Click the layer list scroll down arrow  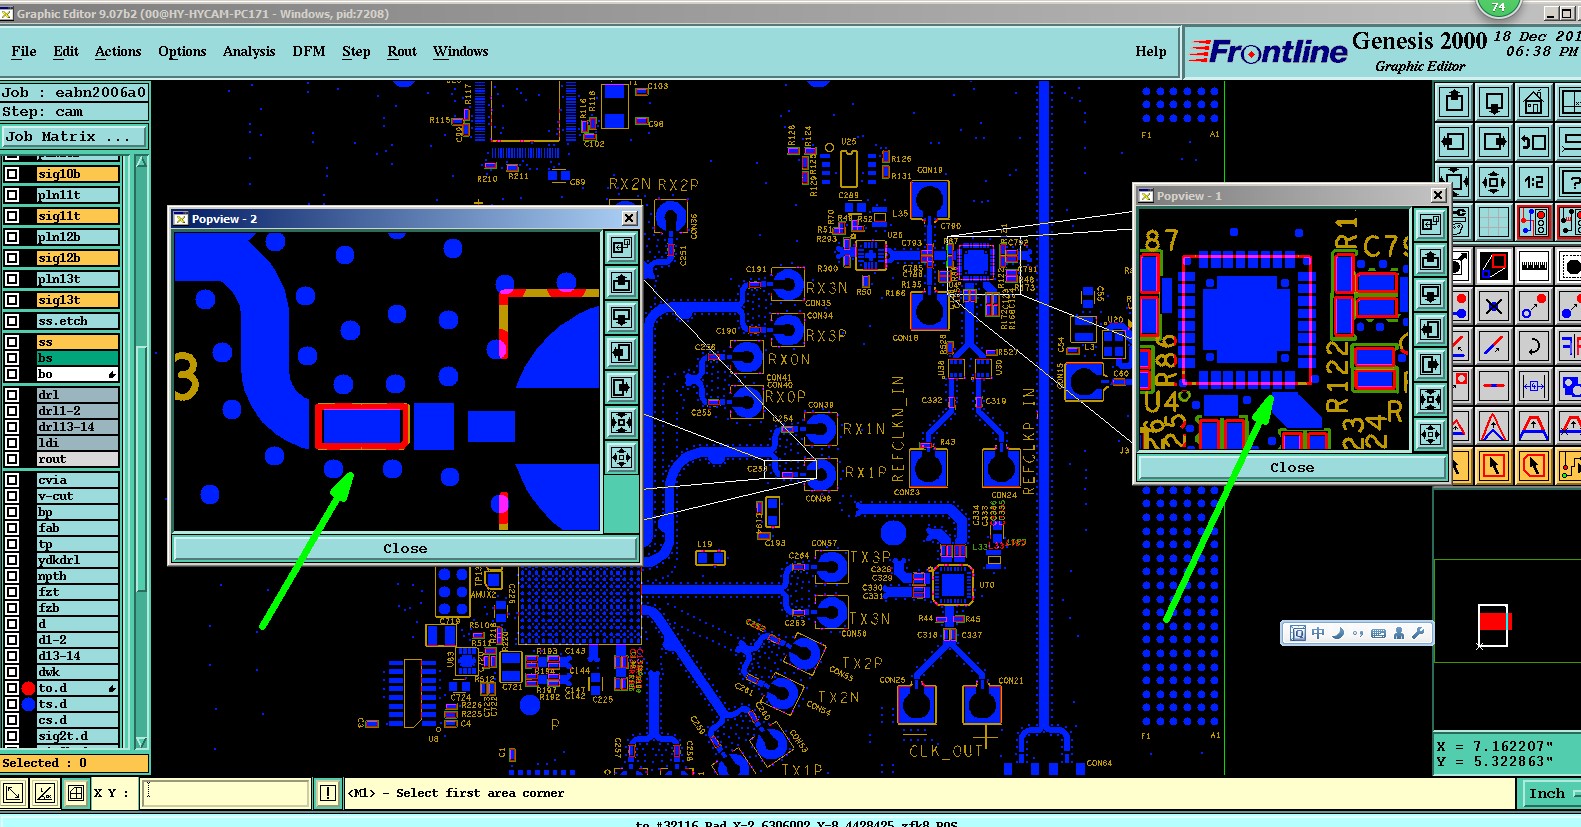point(141,742)
